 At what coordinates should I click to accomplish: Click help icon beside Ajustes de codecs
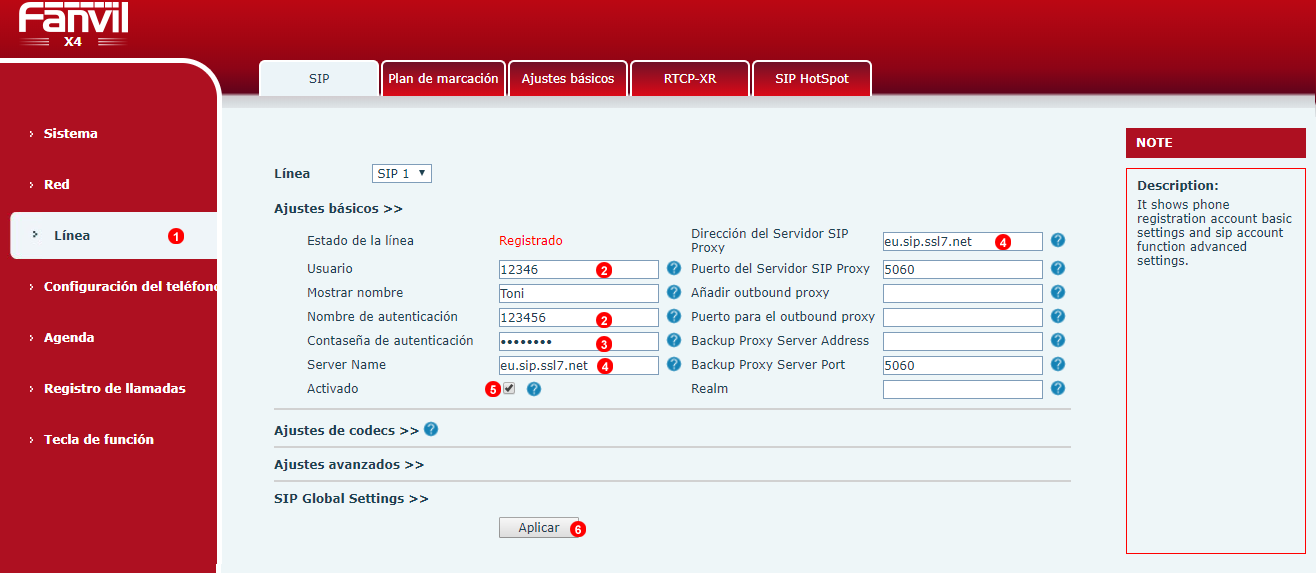click(431, 429)
